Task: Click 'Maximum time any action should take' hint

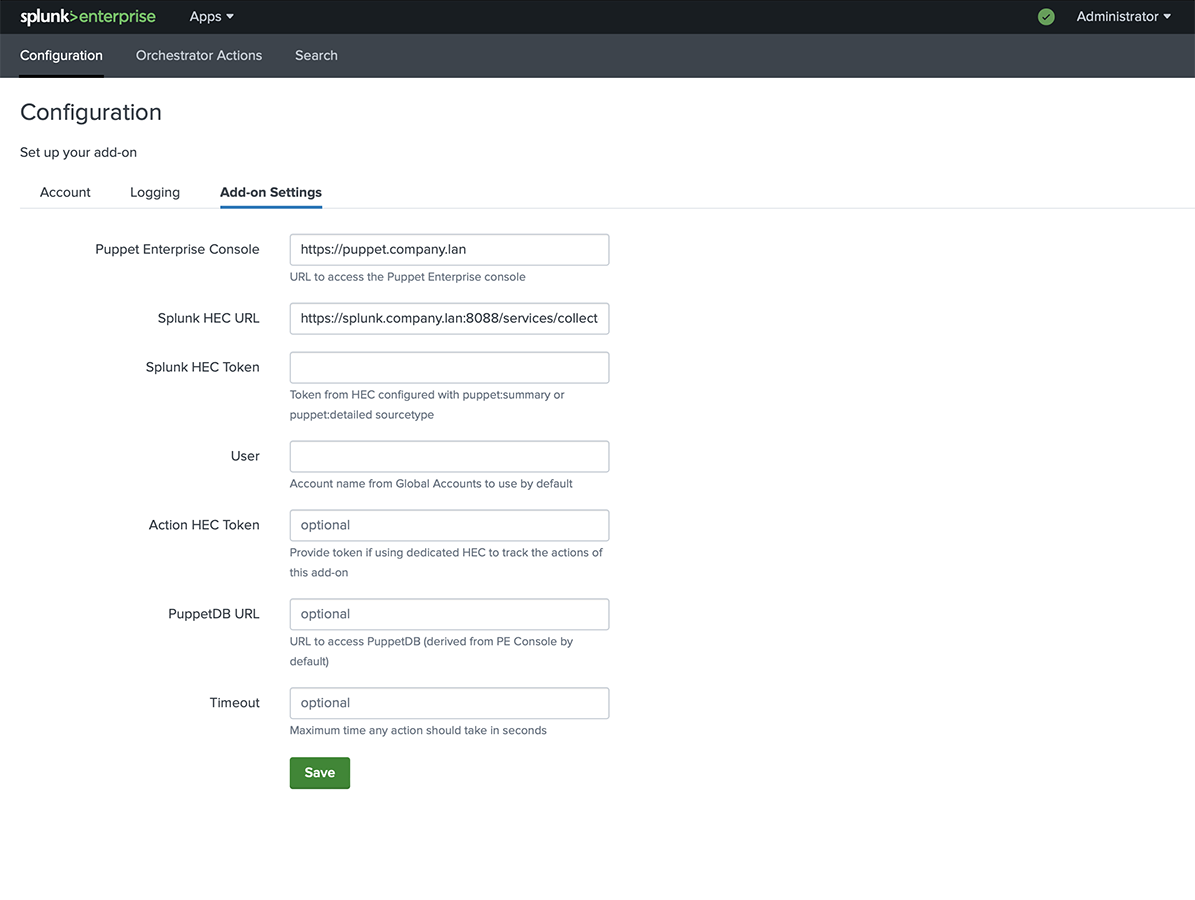Action: pos(418,730)
